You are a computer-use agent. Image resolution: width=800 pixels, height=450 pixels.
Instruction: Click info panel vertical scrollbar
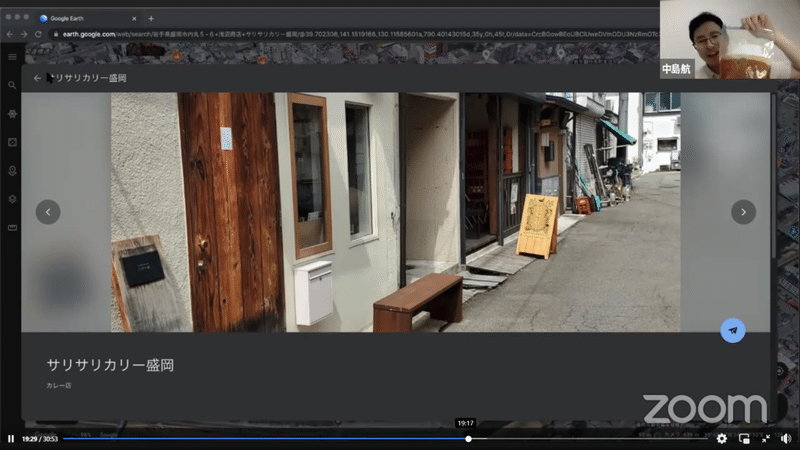tap(773, 176)
